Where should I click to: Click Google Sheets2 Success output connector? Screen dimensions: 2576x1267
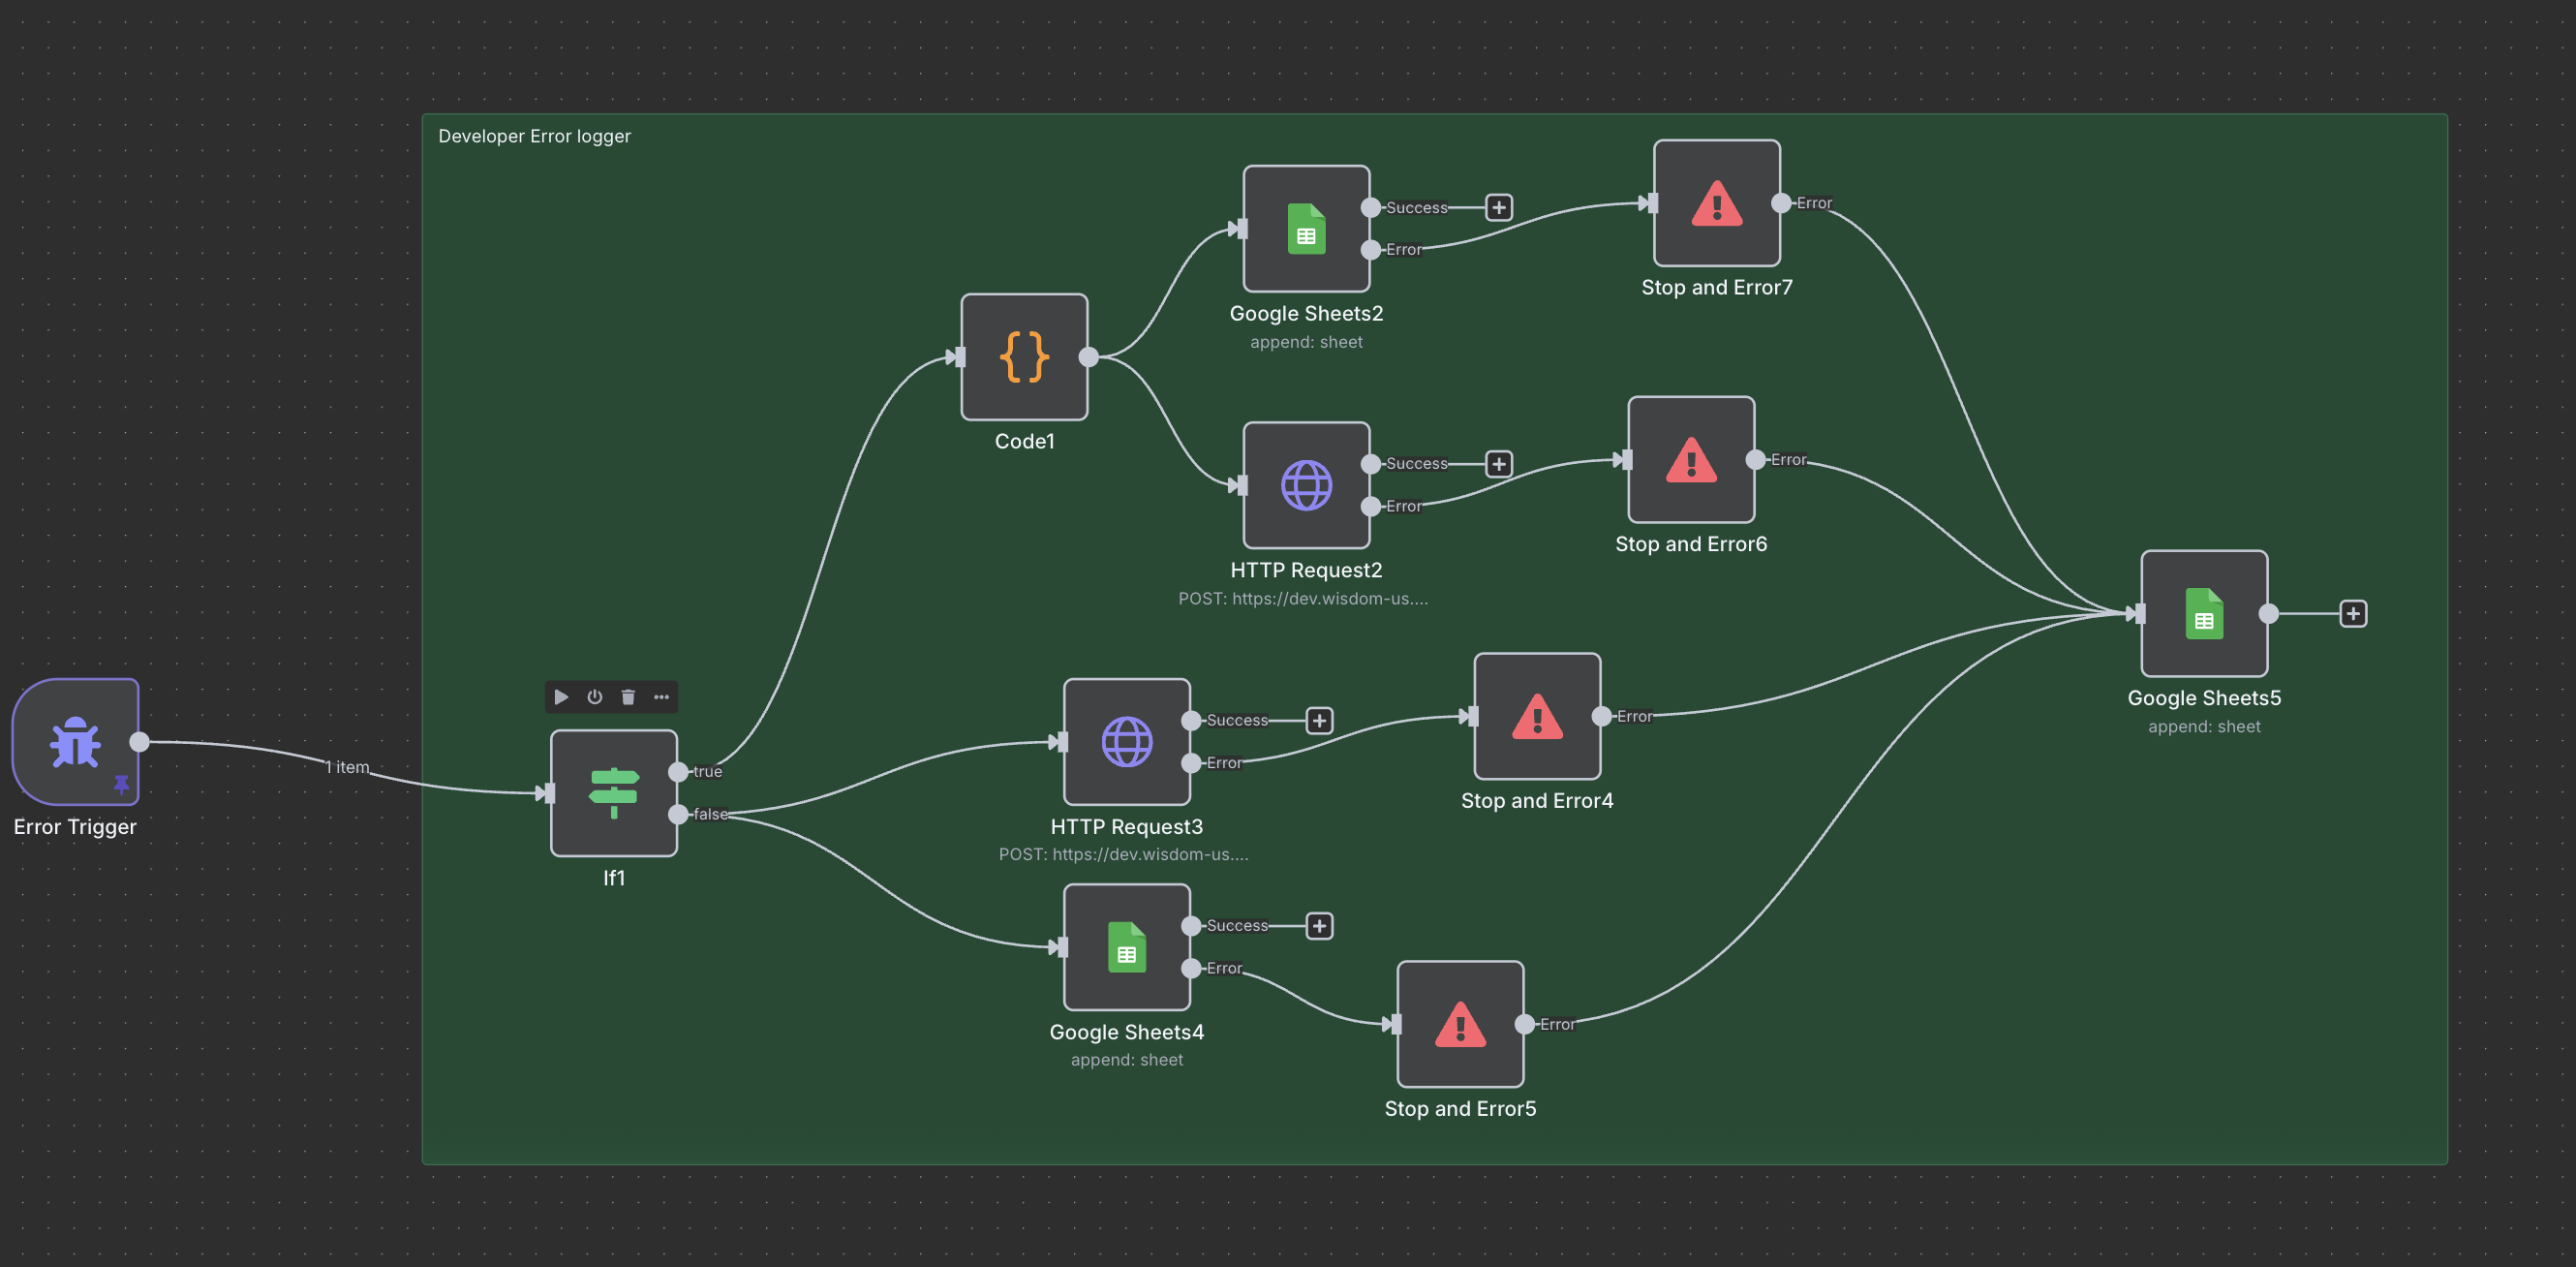(x=1372, y=207)
